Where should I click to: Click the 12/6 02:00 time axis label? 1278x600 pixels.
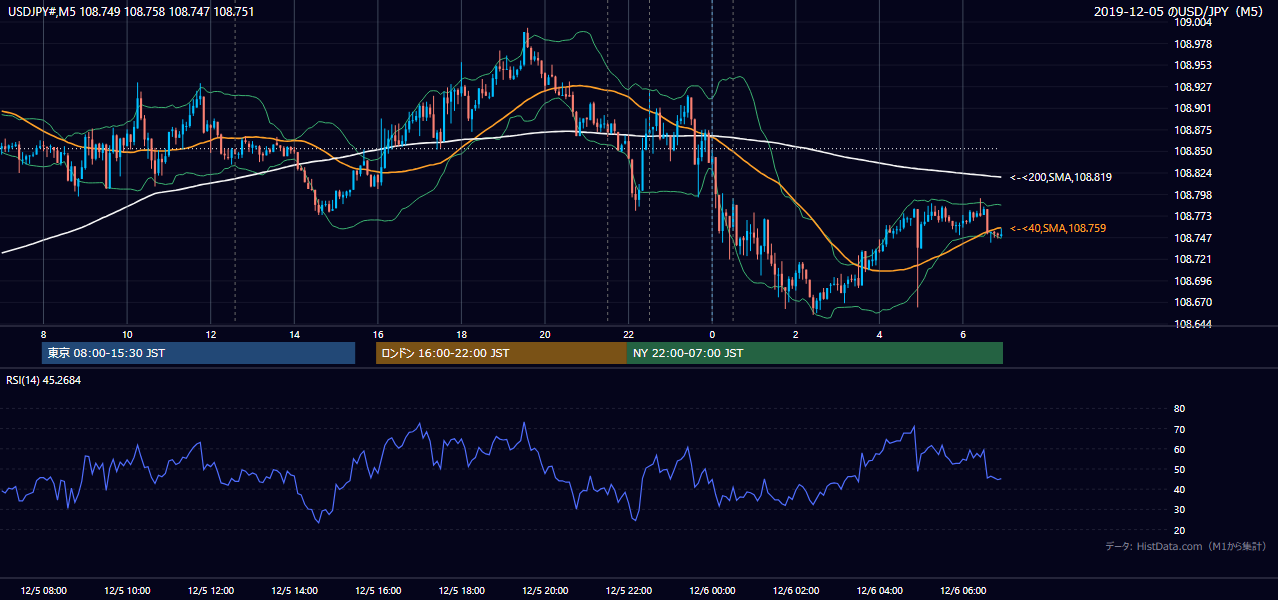(x=795, y=591)
